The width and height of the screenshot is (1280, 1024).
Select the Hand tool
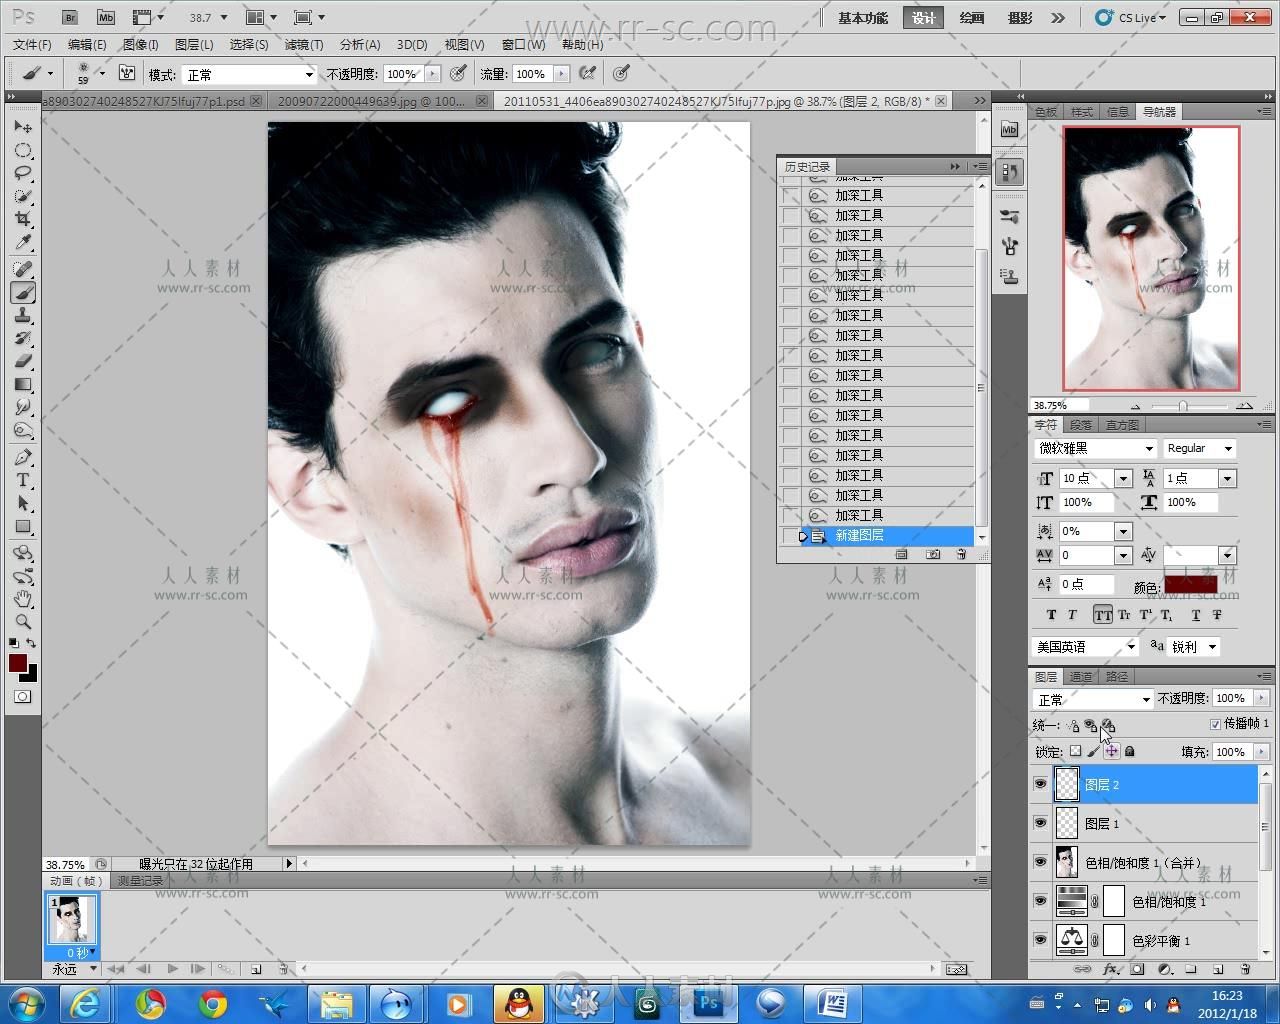[23, 599]
